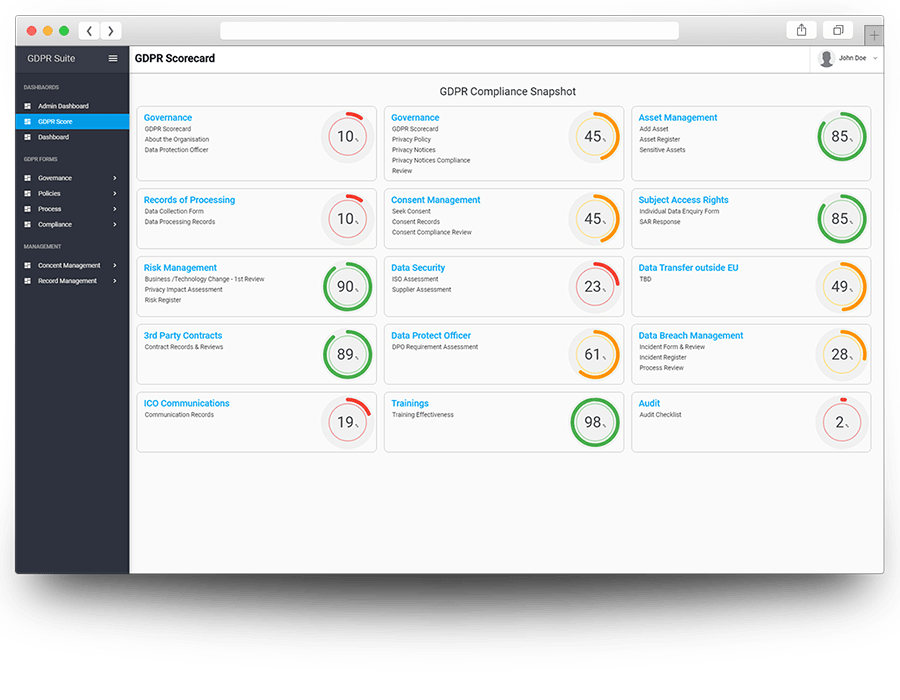Expand the Compliance sidebar chevron

115,225
